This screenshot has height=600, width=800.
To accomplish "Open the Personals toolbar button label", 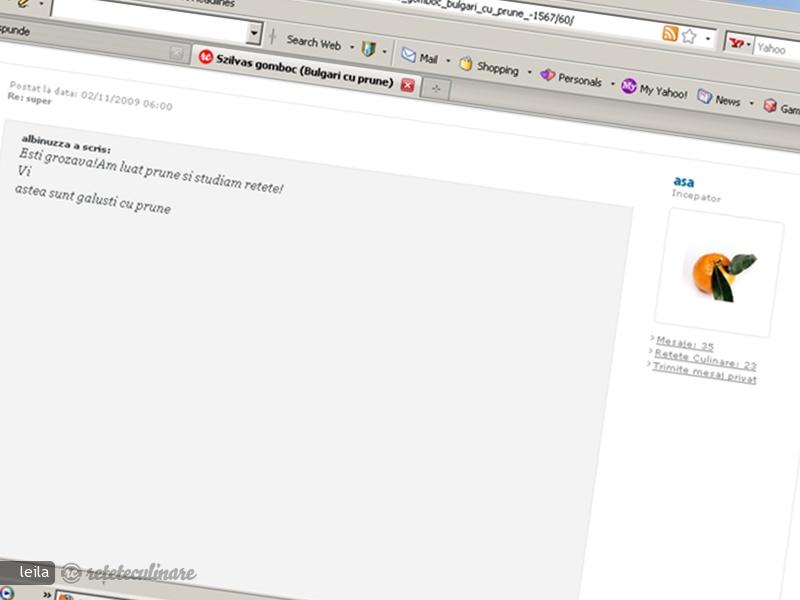I will coord(580,80).
